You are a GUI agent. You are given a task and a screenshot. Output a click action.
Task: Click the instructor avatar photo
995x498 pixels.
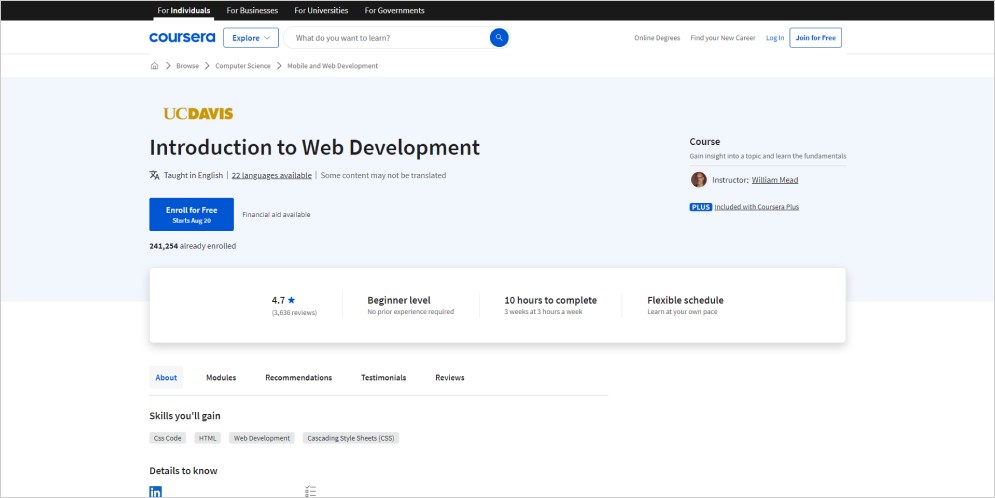click(699, 180)
